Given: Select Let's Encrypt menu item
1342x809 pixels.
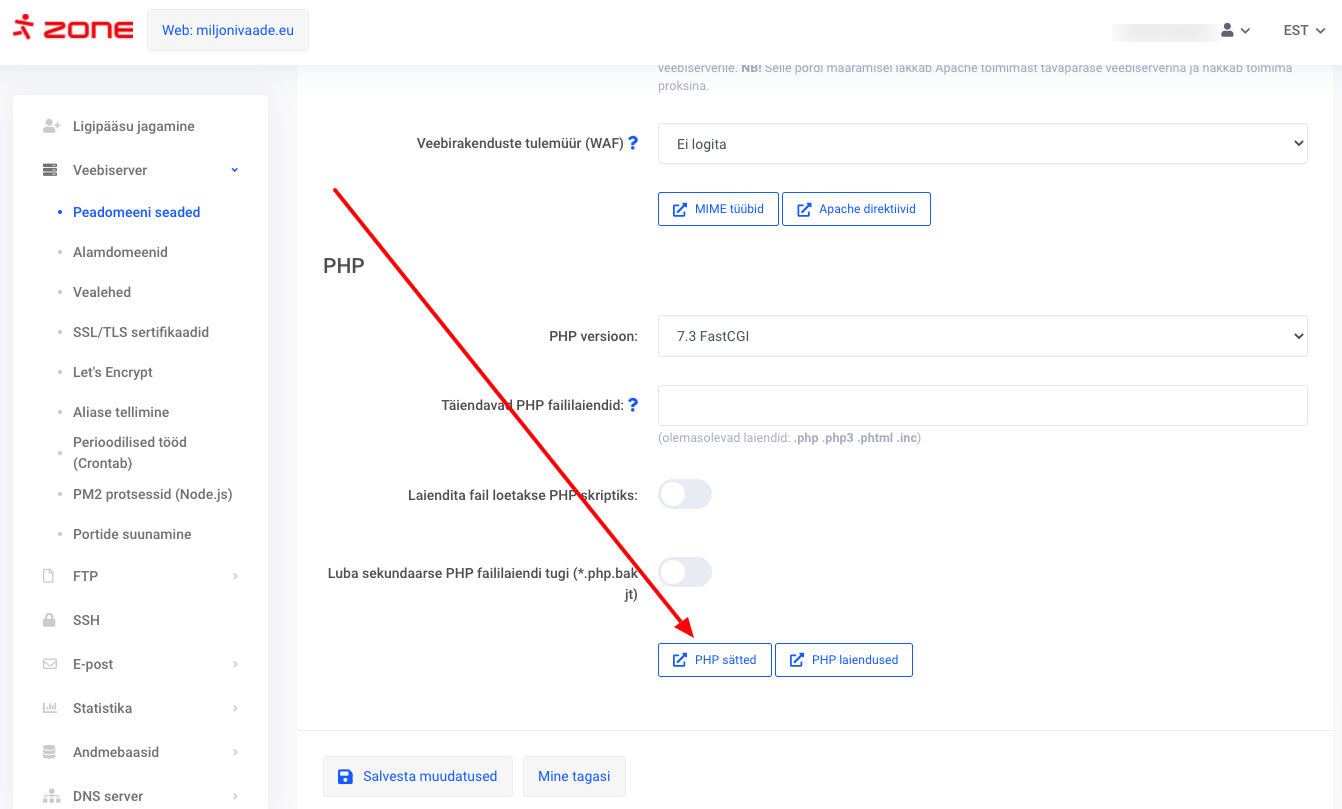Looking at the screenshot, I should pyautogui.click(x=113, y=372).
